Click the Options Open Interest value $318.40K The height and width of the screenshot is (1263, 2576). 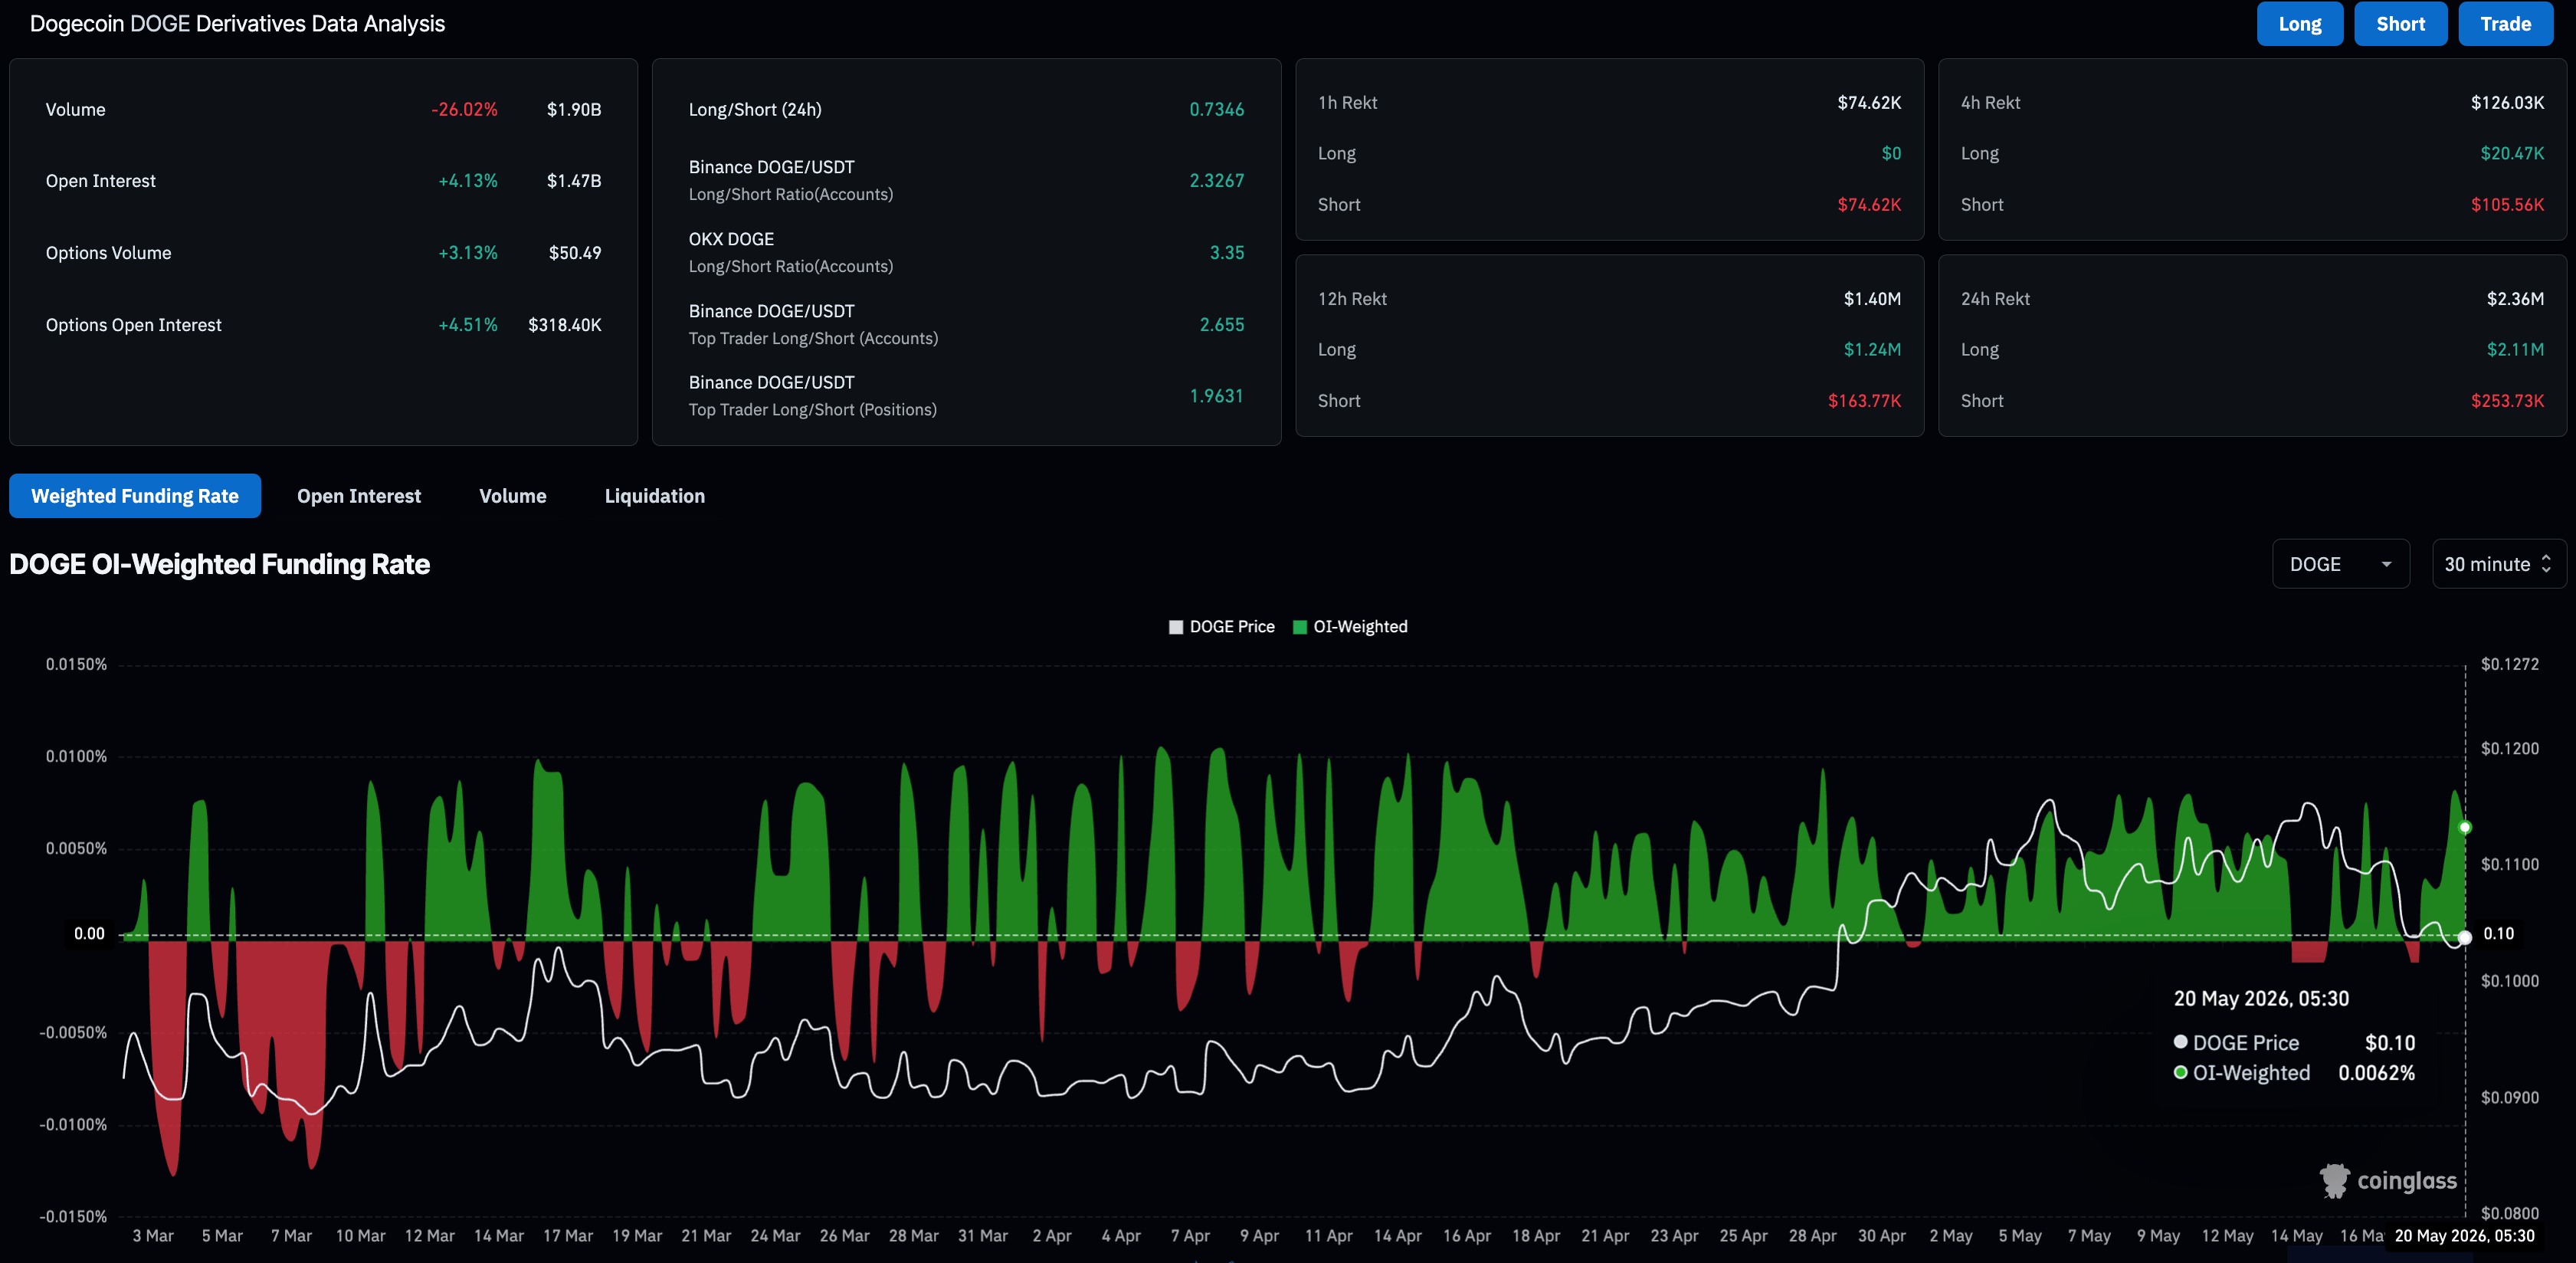click(x=565, y=325)
